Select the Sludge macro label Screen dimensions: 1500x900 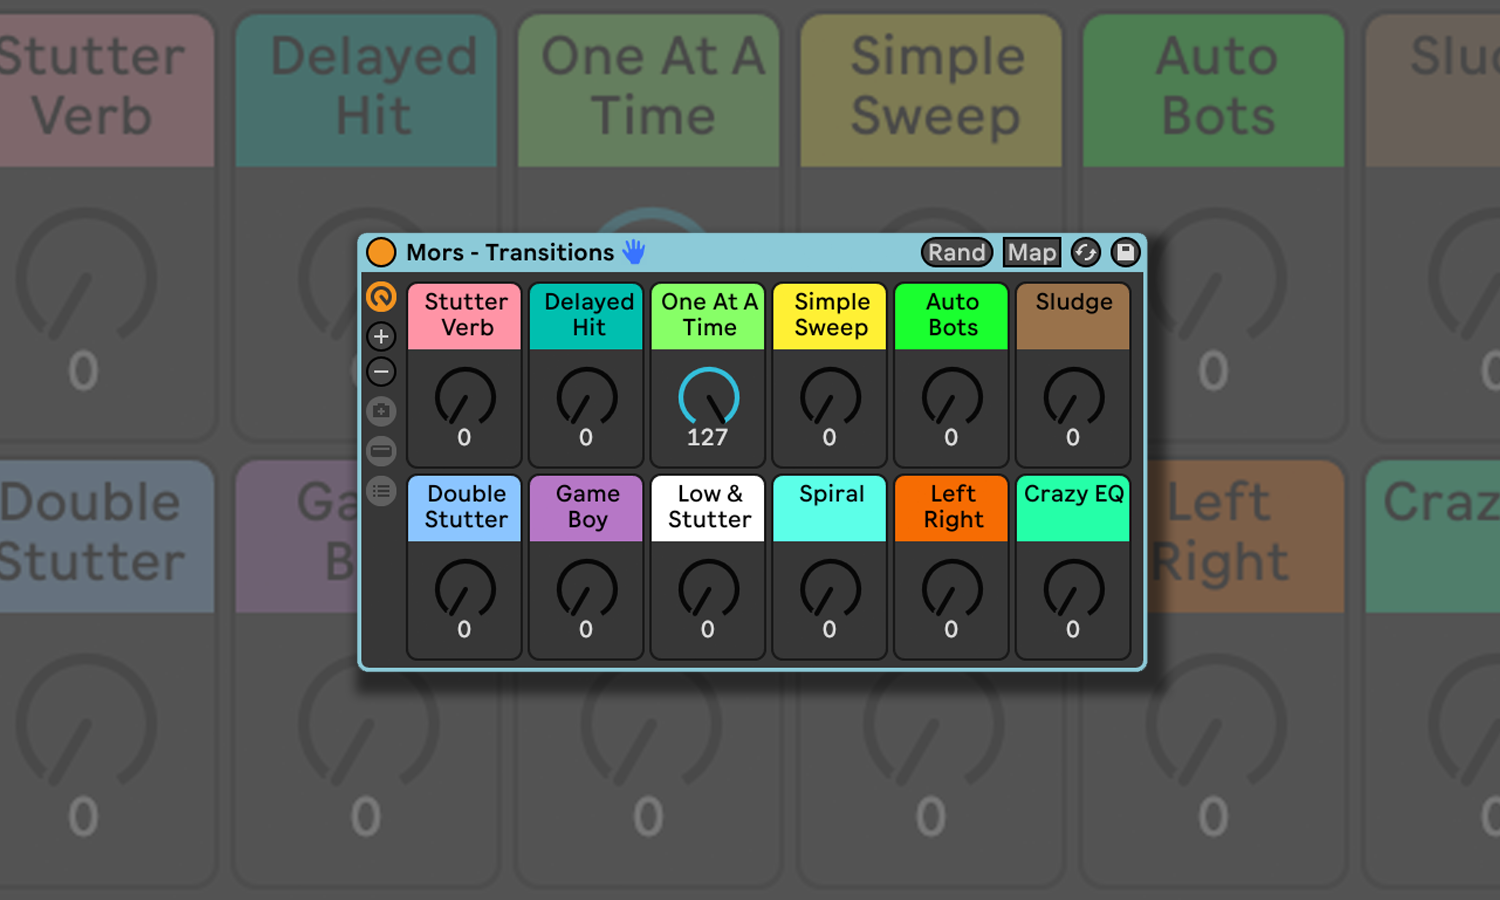(x=1074, y=316)
